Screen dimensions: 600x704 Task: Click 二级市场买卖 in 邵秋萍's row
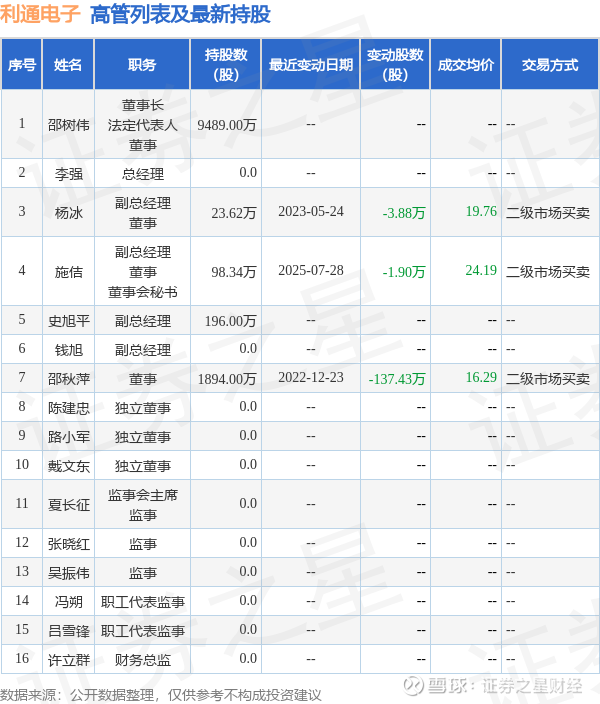click(x=548, y=378)
